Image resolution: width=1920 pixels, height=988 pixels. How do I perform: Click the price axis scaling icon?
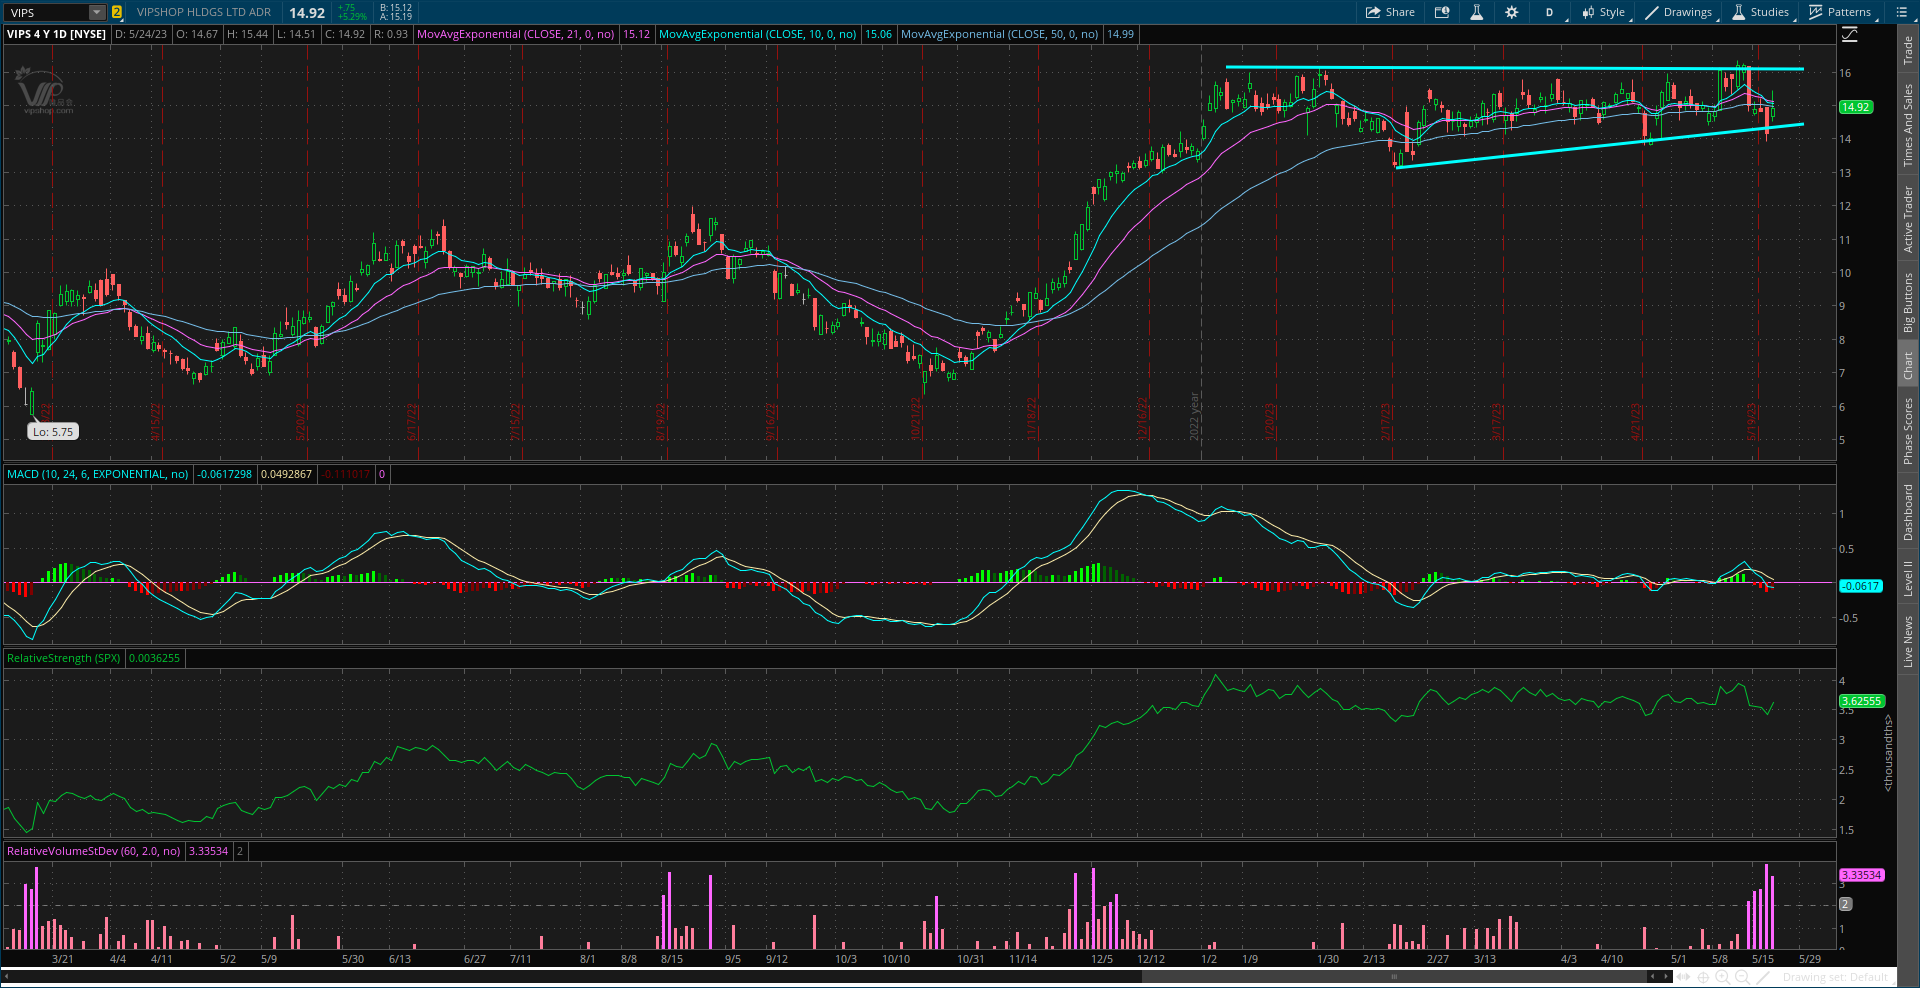point(1850,34)
